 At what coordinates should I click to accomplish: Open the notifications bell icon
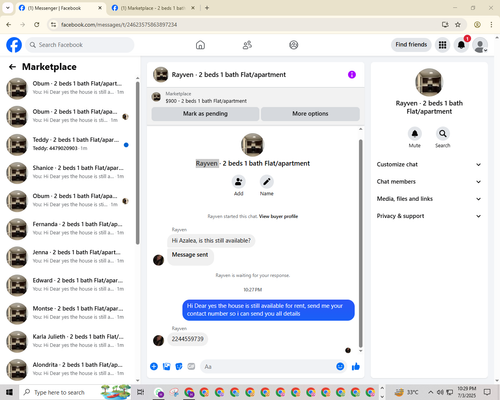(461, 45)
